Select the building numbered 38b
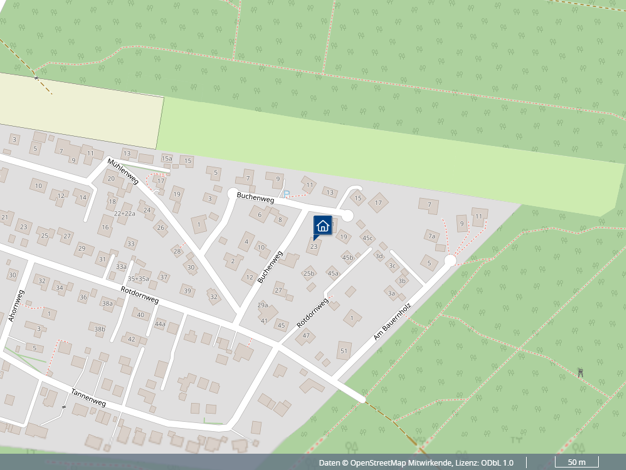 [x=100, y=328]
